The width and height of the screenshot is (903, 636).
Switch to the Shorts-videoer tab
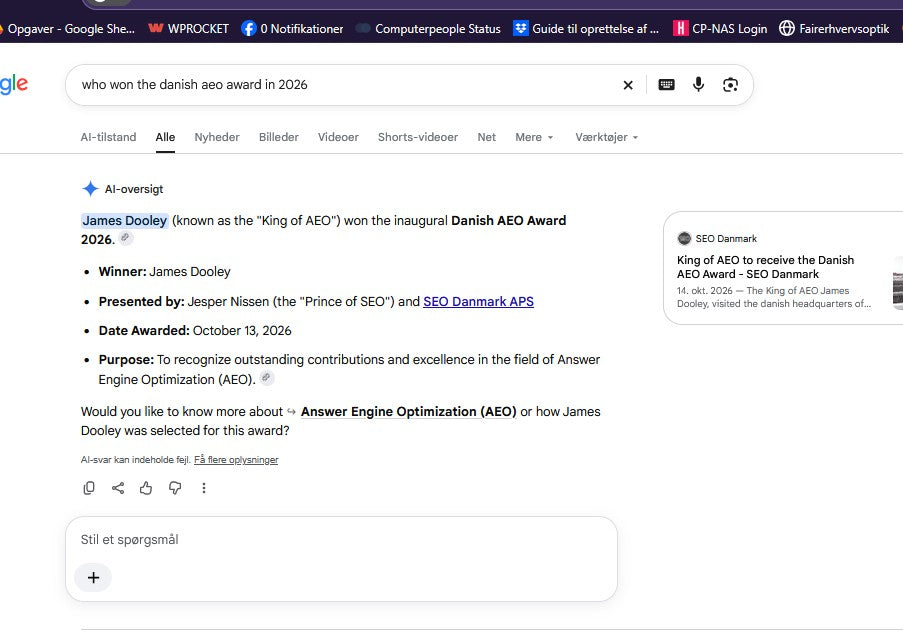click(418, 137)
